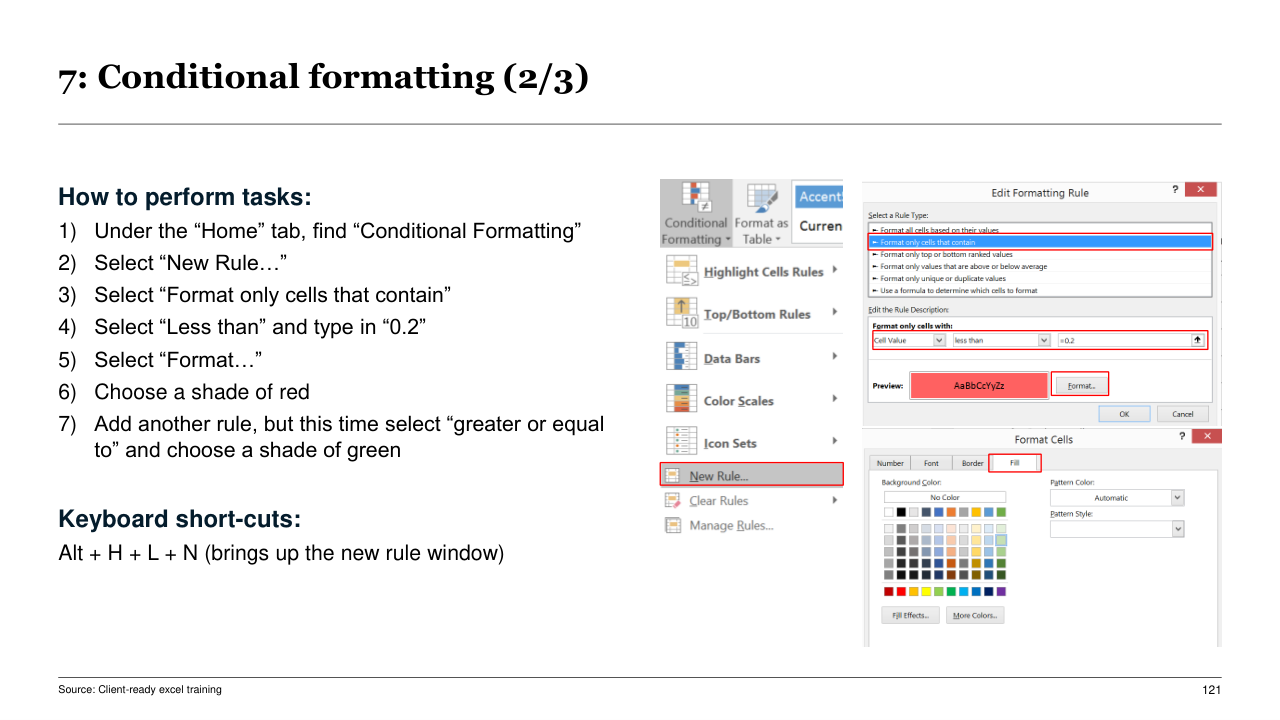The image size is (1280, 720).
Task: Open the 'less than' operator dropdown
Action: [1044, 340]
